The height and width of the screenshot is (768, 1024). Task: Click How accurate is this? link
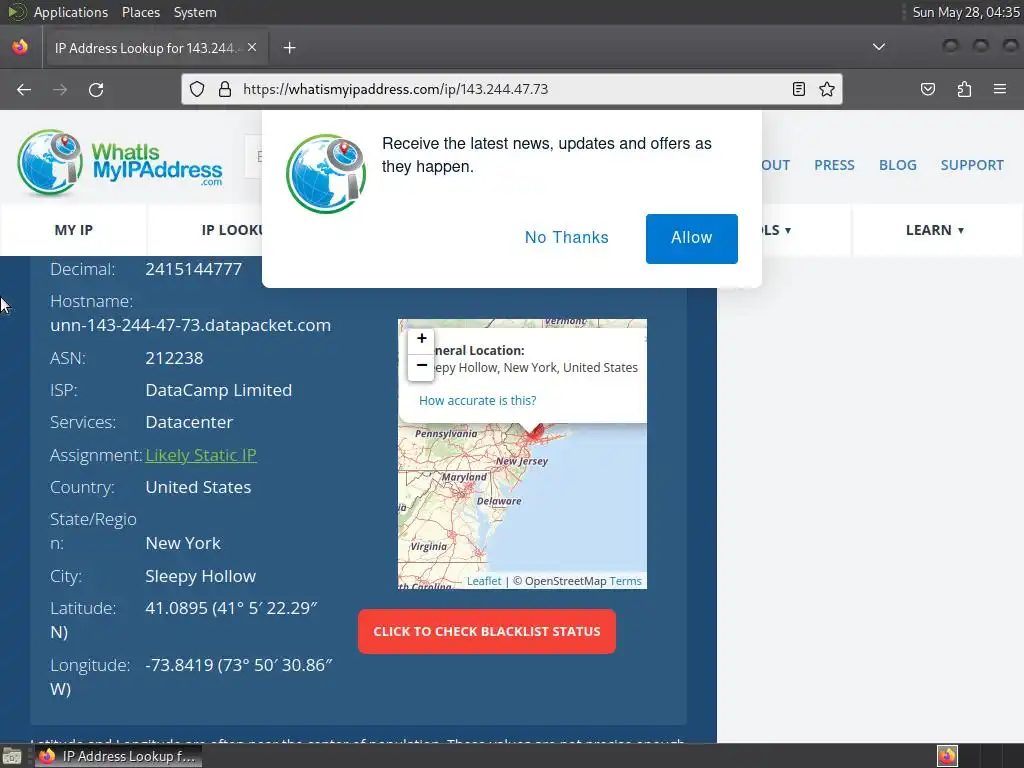coord(477,400)
